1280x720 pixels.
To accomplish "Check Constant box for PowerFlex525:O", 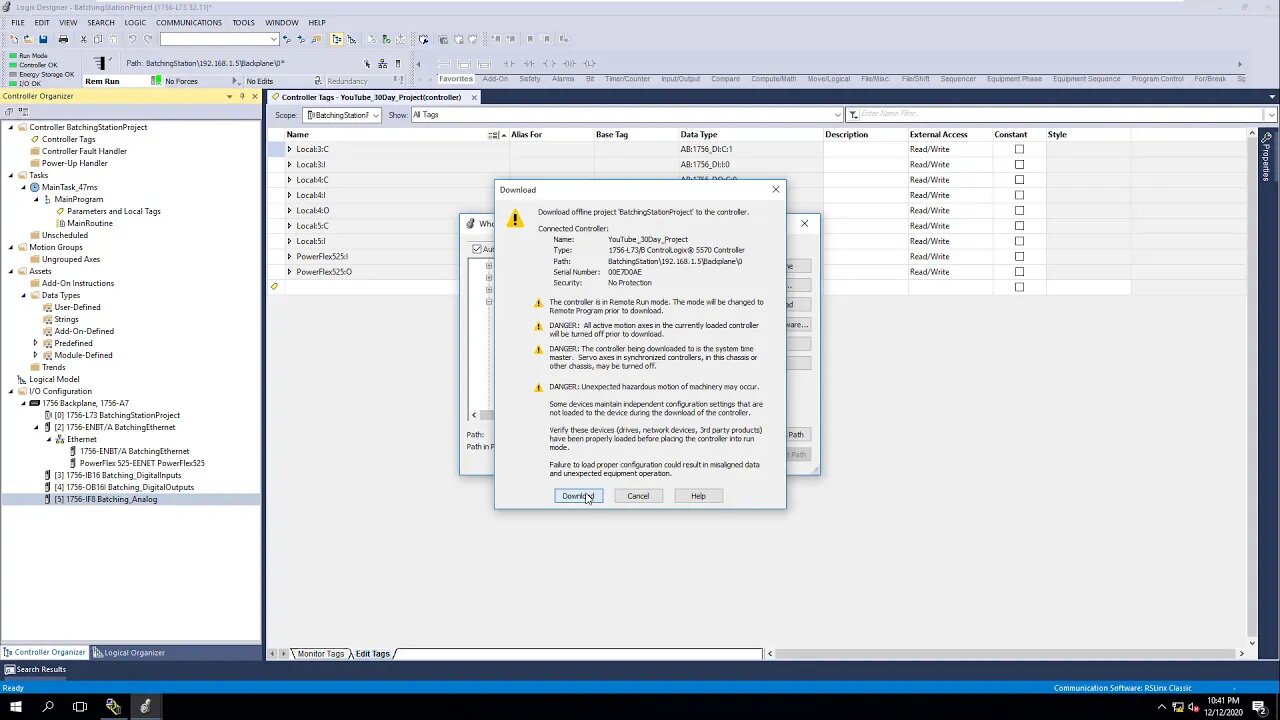I will [1019, 272].
